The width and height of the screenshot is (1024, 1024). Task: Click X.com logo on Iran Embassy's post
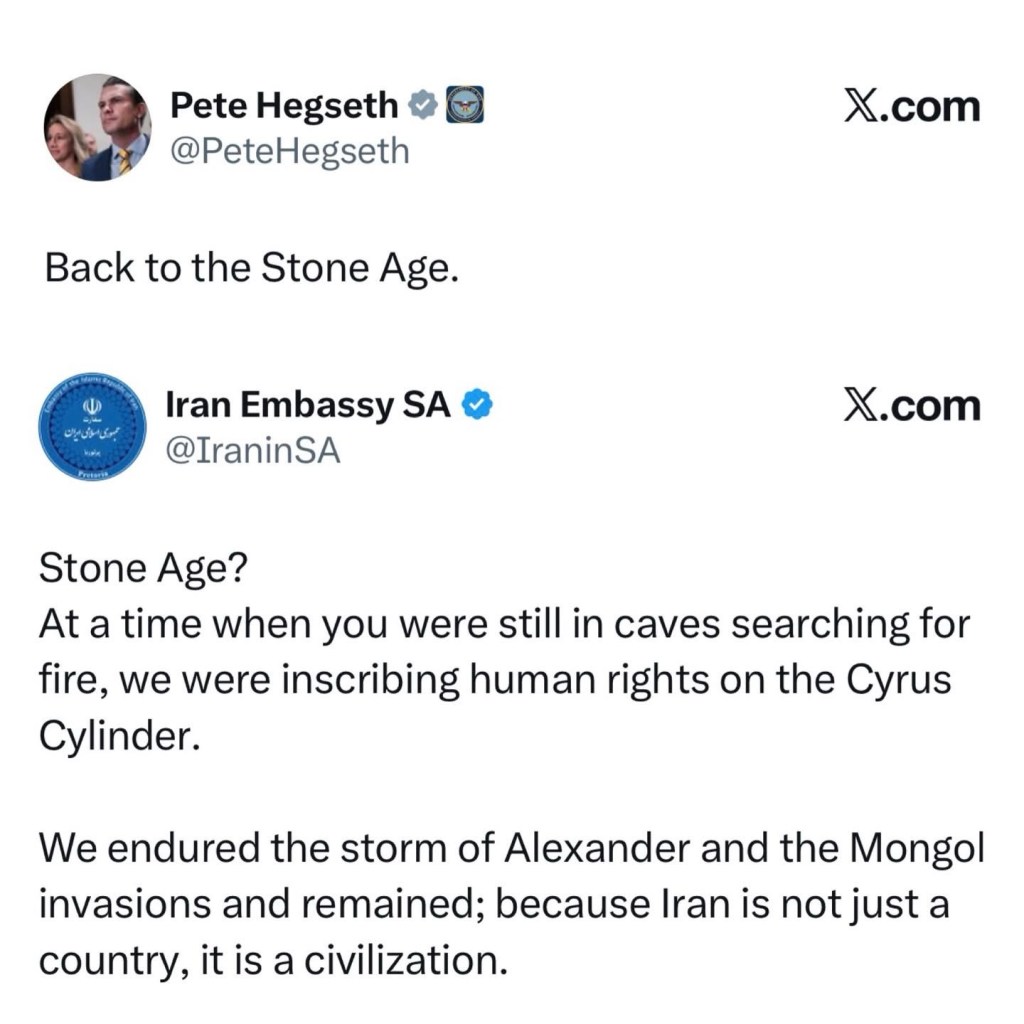[911, 406]
